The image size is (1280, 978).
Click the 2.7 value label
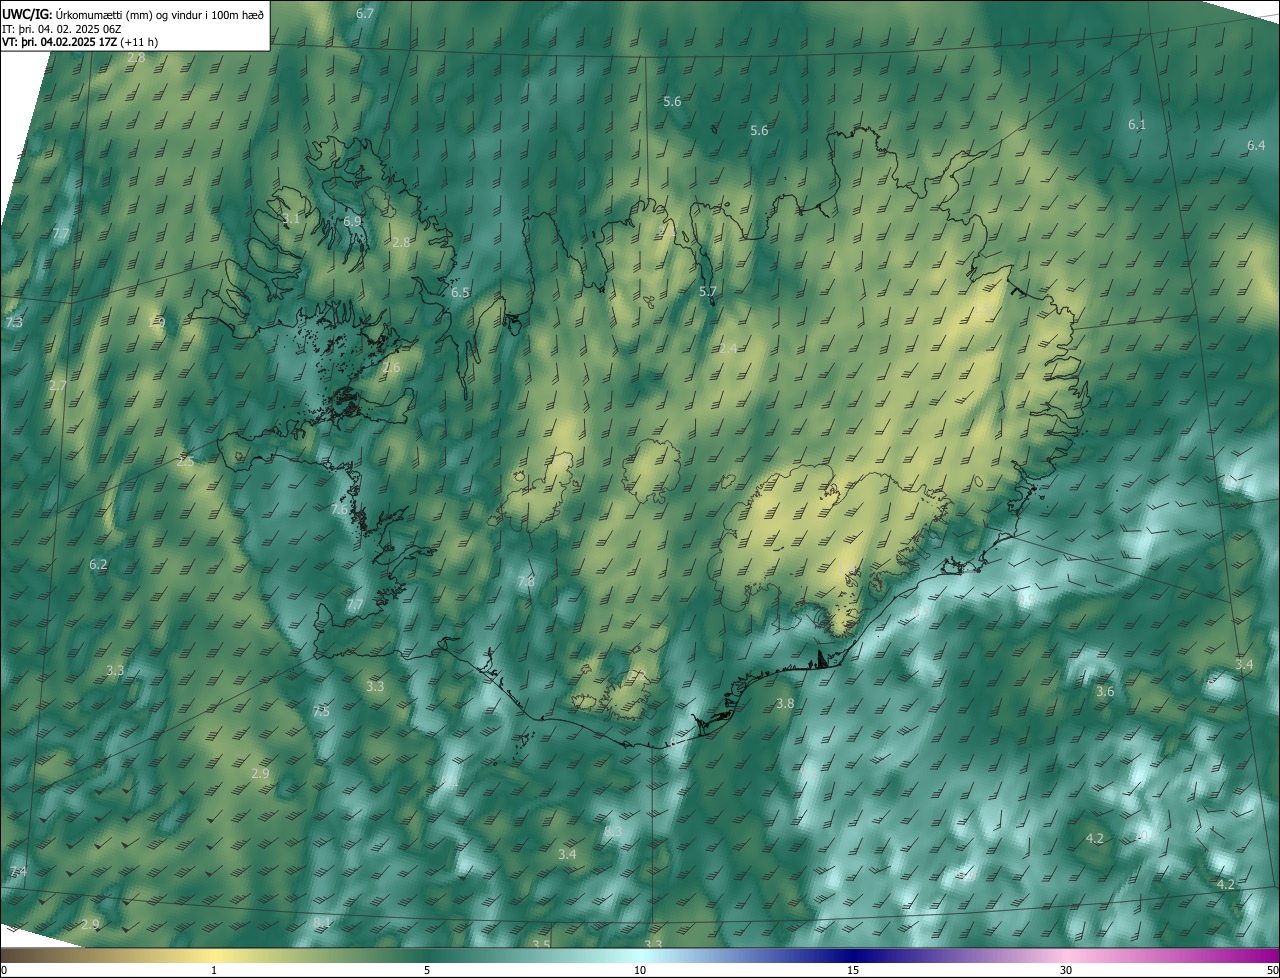point(58,385)
